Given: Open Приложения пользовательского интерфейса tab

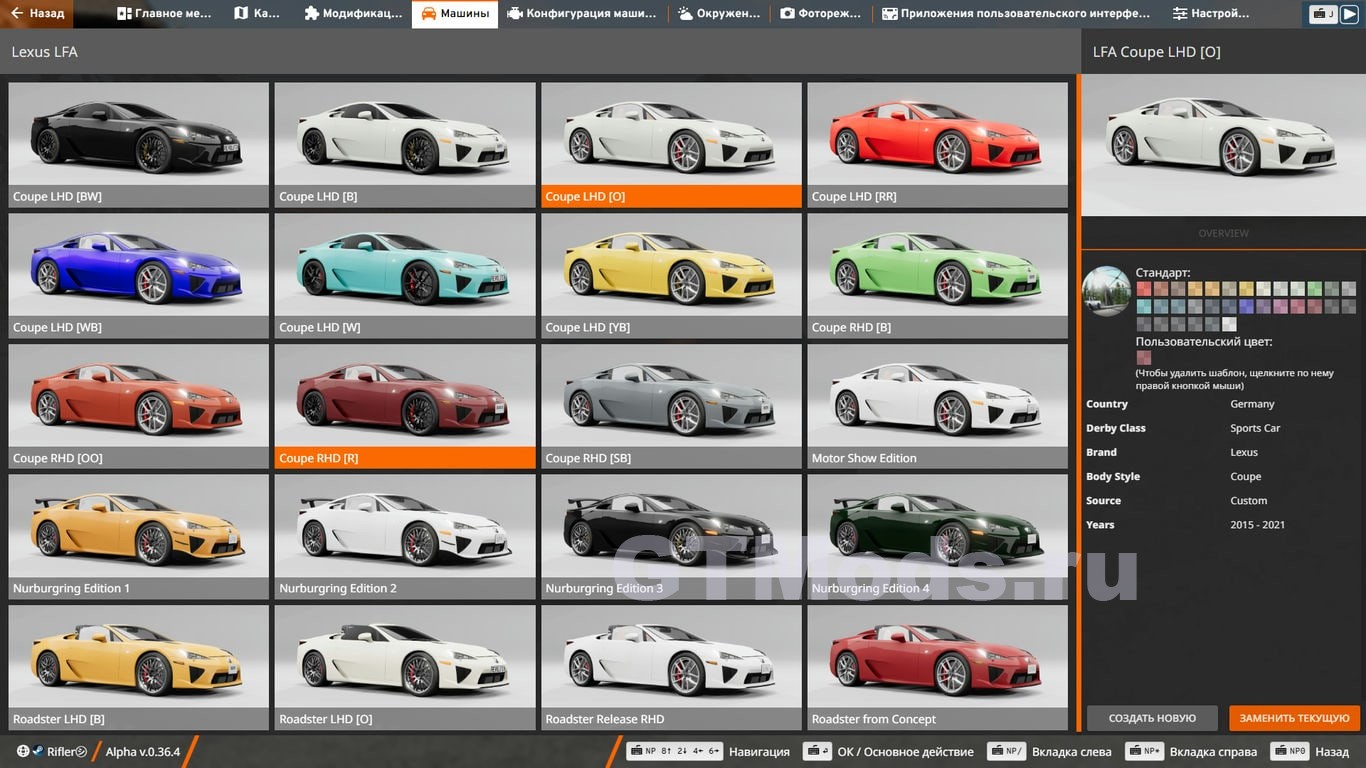Looking at the screenshot, I should click(x=1016, y=14).
